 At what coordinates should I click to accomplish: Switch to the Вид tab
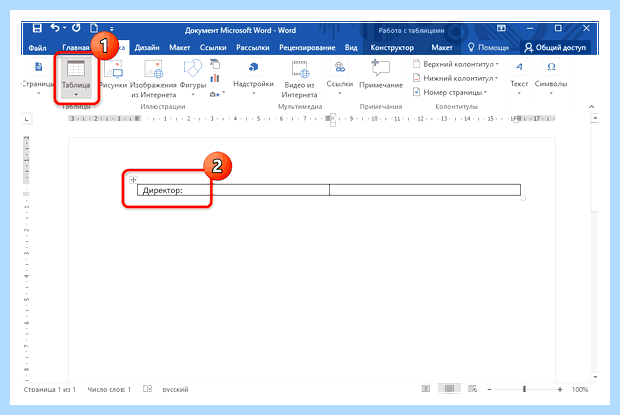pos(351,48)
